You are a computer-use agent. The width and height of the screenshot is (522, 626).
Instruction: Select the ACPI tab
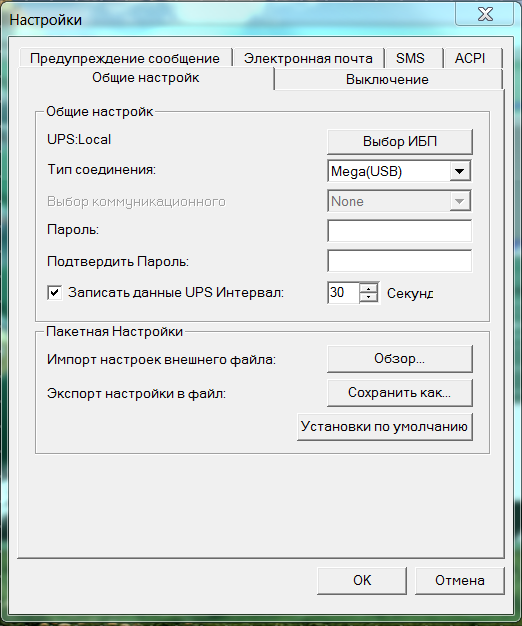pyautogui.click(x=470, y=58)
